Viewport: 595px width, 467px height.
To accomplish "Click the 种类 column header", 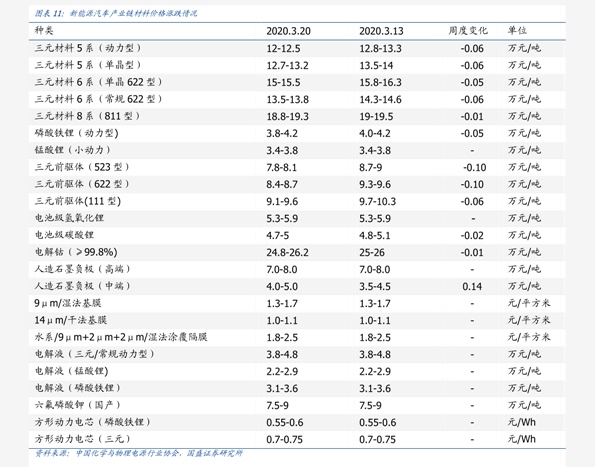I will pyautogui.click(x=44, y=30).
